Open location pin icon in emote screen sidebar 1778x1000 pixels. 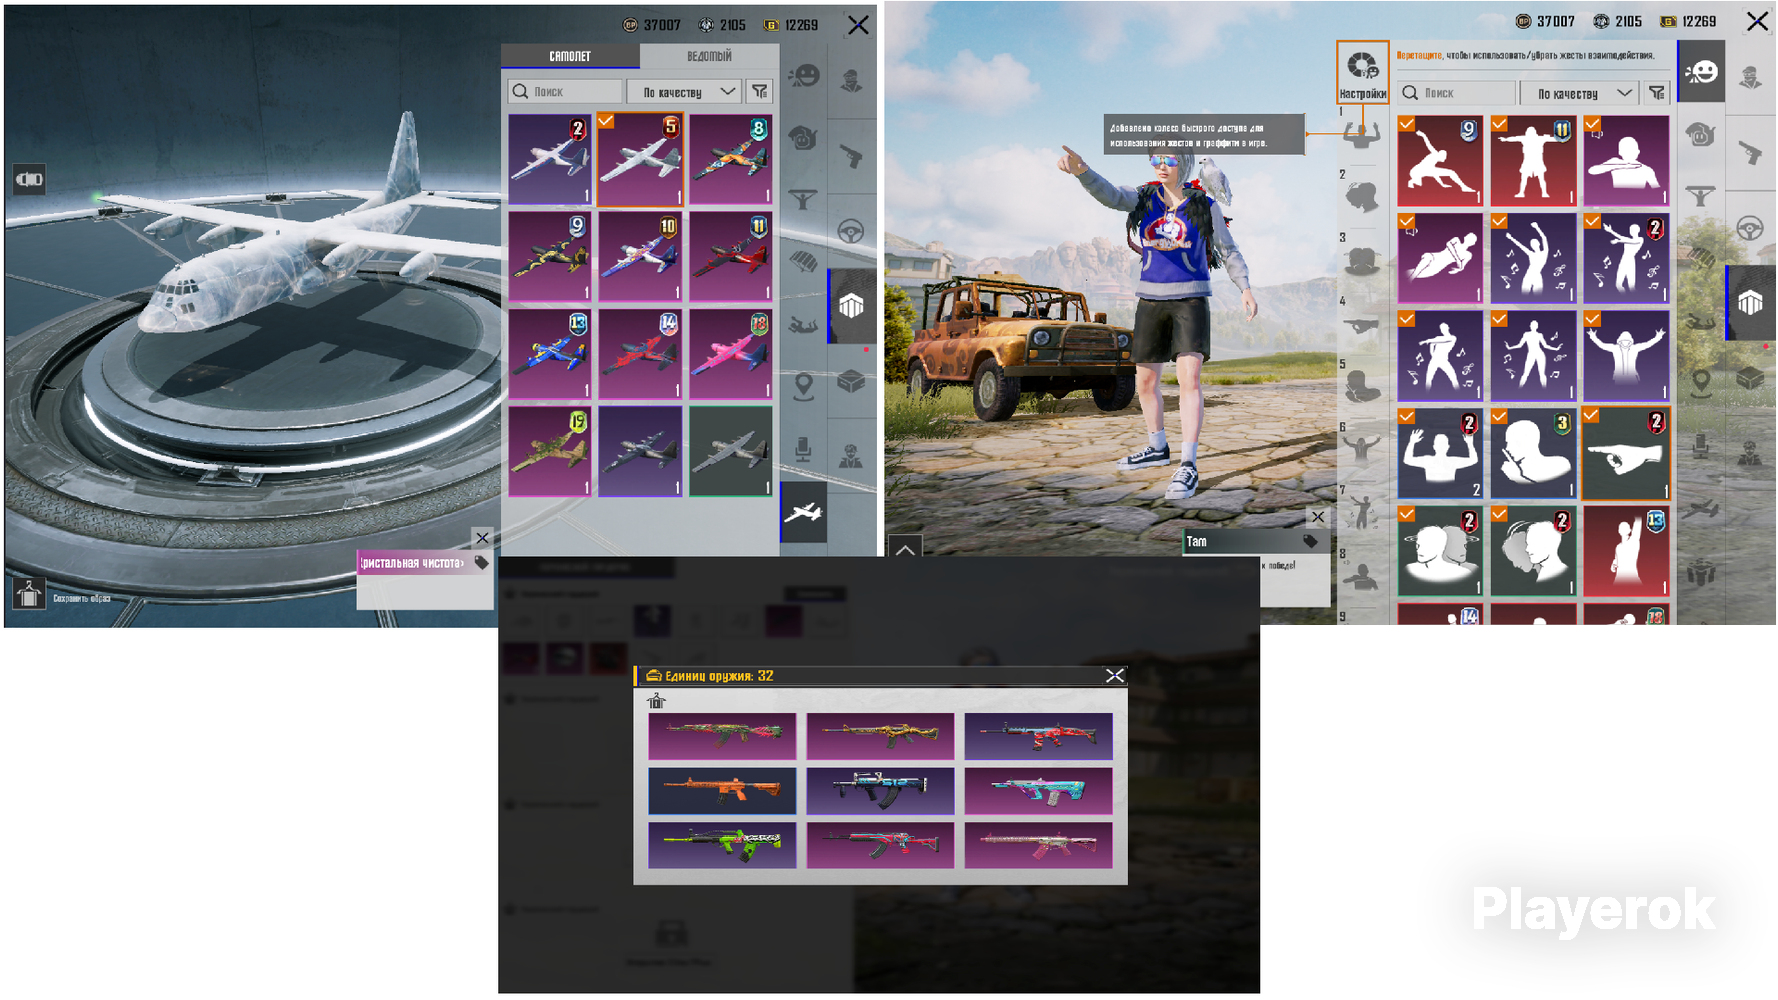coord(1701,382)
